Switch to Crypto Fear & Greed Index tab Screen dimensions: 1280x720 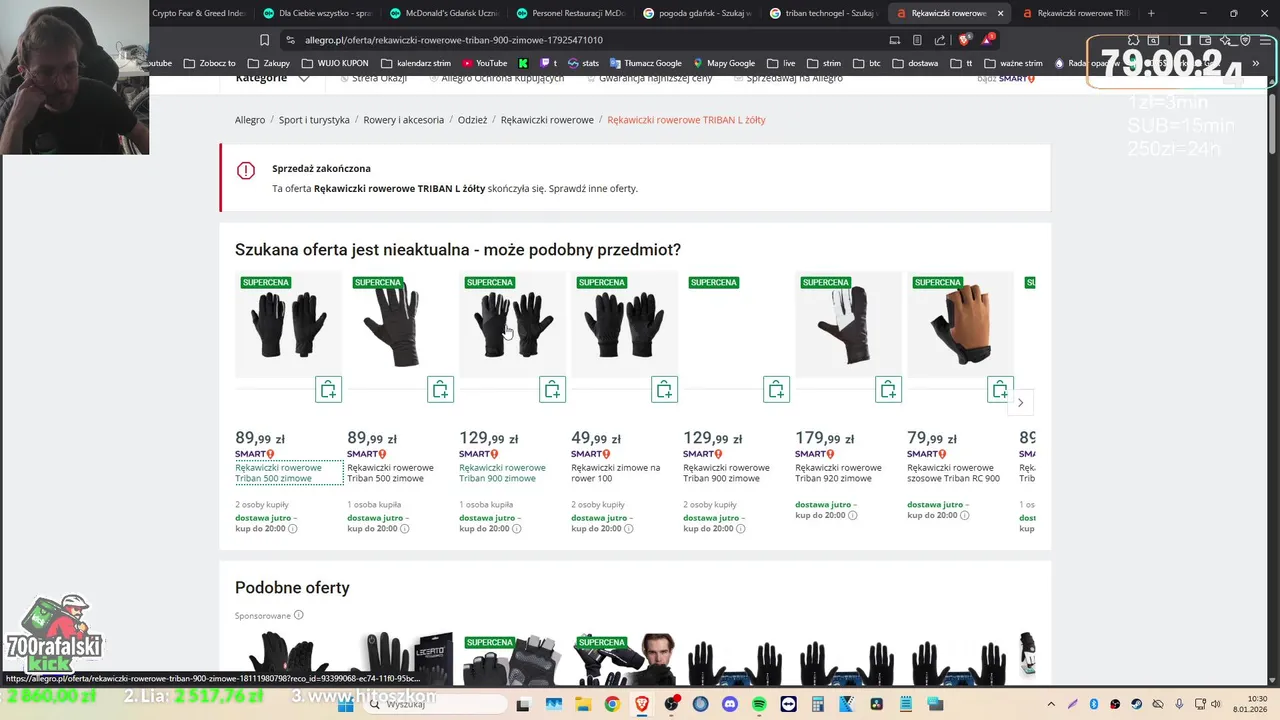pyautogui.click(x=198, y=13)
